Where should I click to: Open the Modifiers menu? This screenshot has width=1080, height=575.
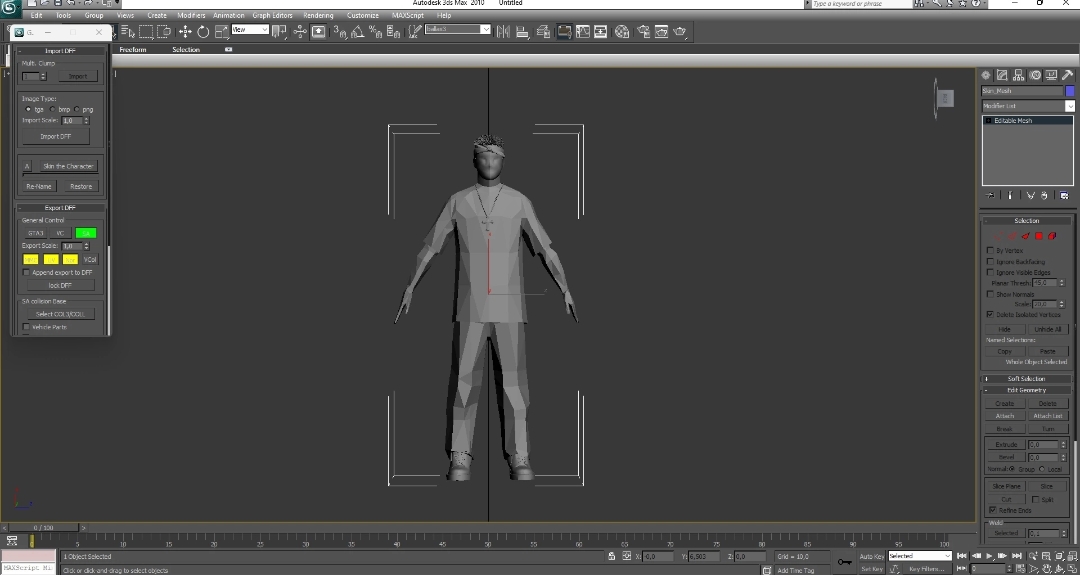(x=191, y=16)
